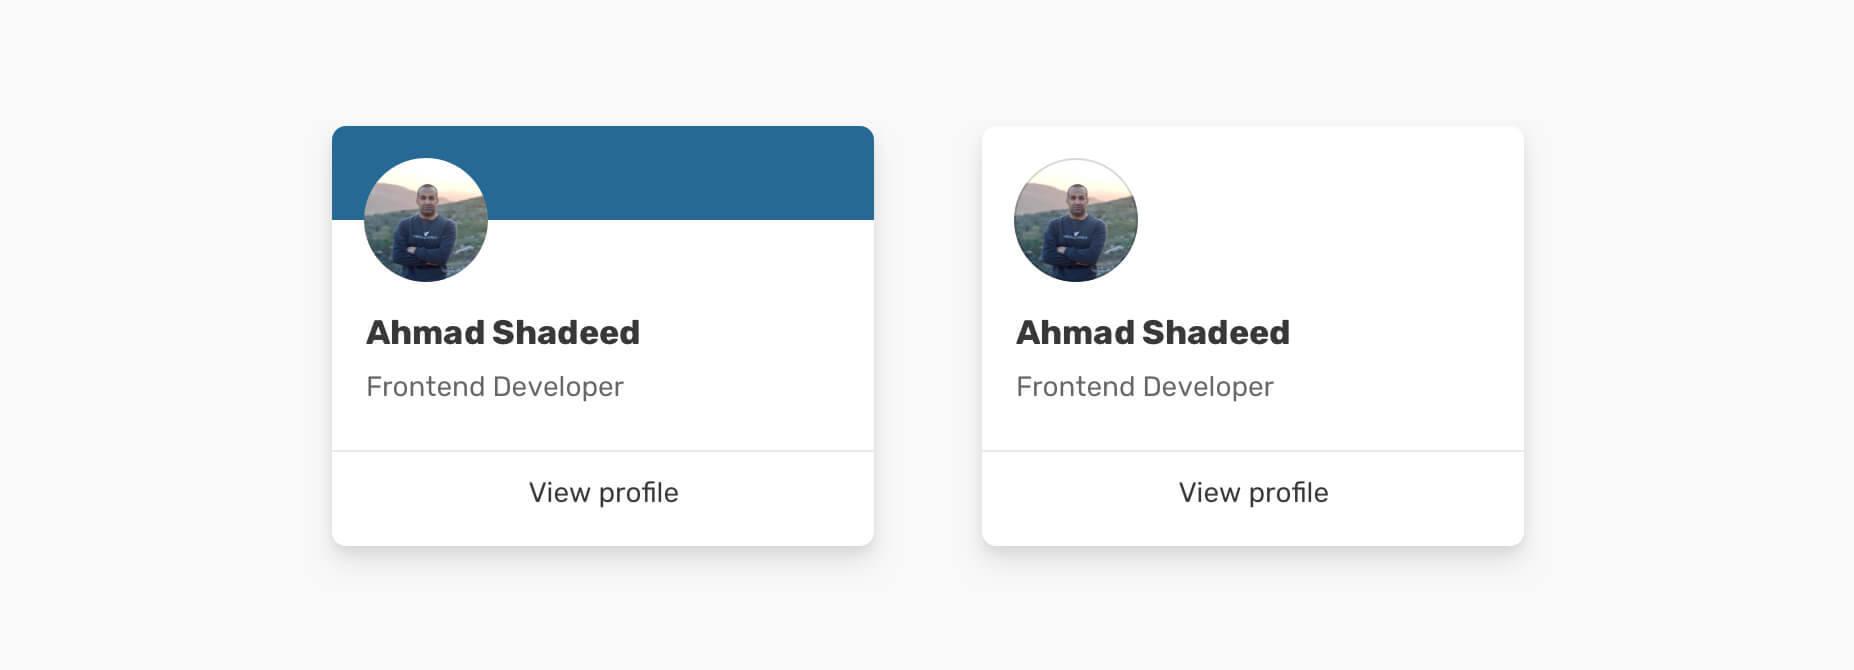Click the word Ahmad on the blue-banner card

424,333
